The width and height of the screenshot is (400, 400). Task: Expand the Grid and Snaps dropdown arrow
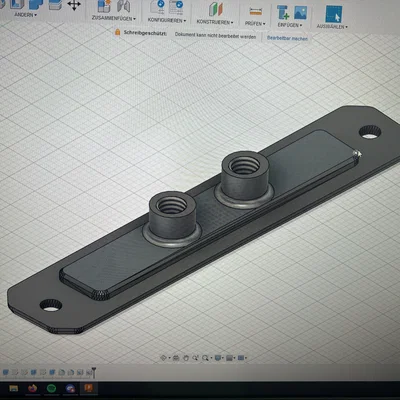pyautogui.click(x=234, y=358)
